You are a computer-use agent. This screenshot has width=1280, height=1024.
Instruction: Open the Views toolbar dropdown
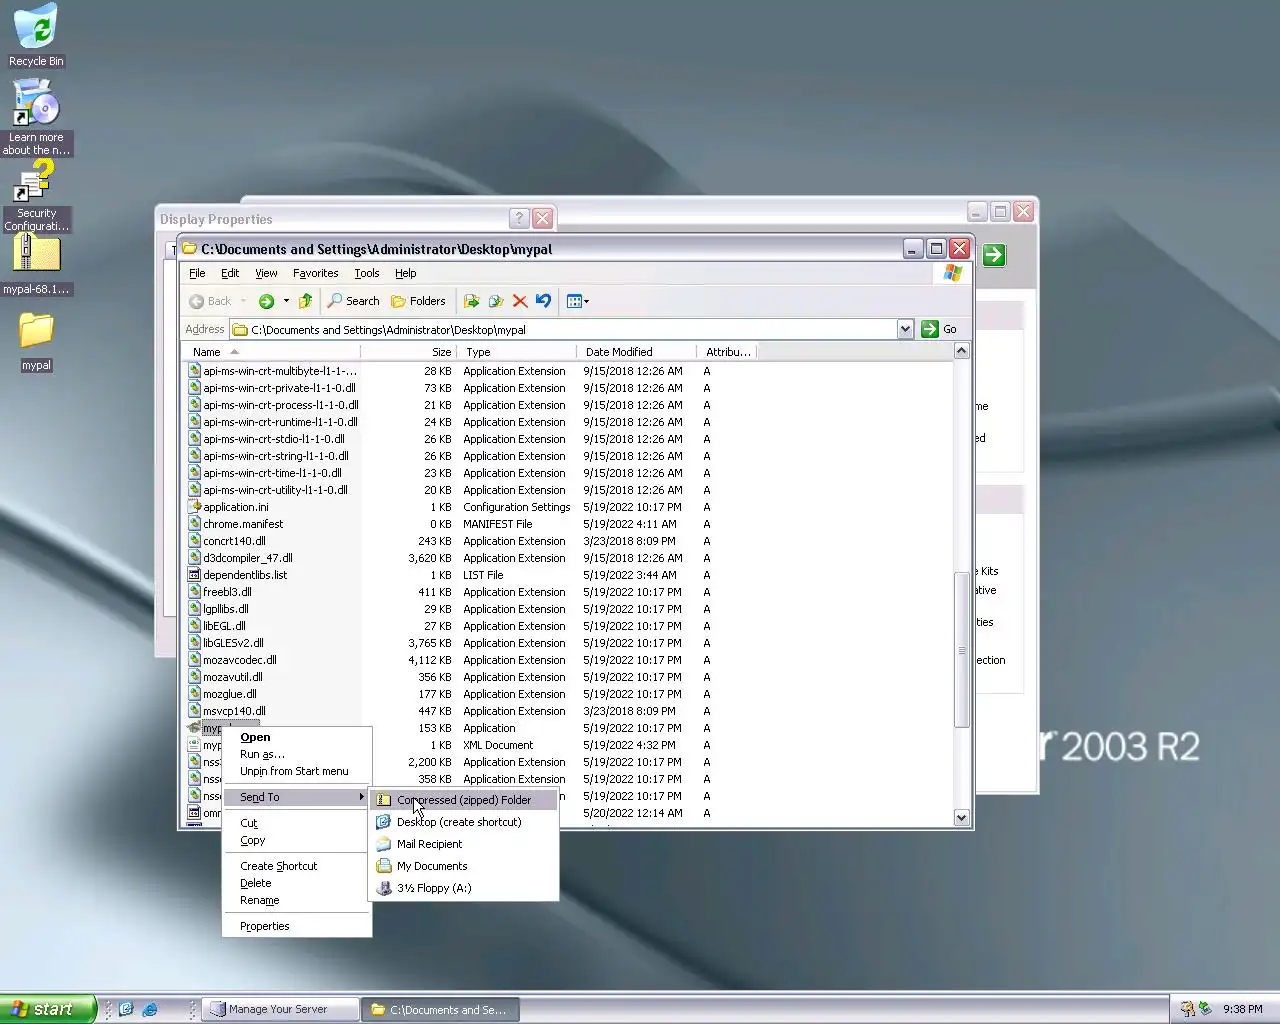[x=578, y=301]
